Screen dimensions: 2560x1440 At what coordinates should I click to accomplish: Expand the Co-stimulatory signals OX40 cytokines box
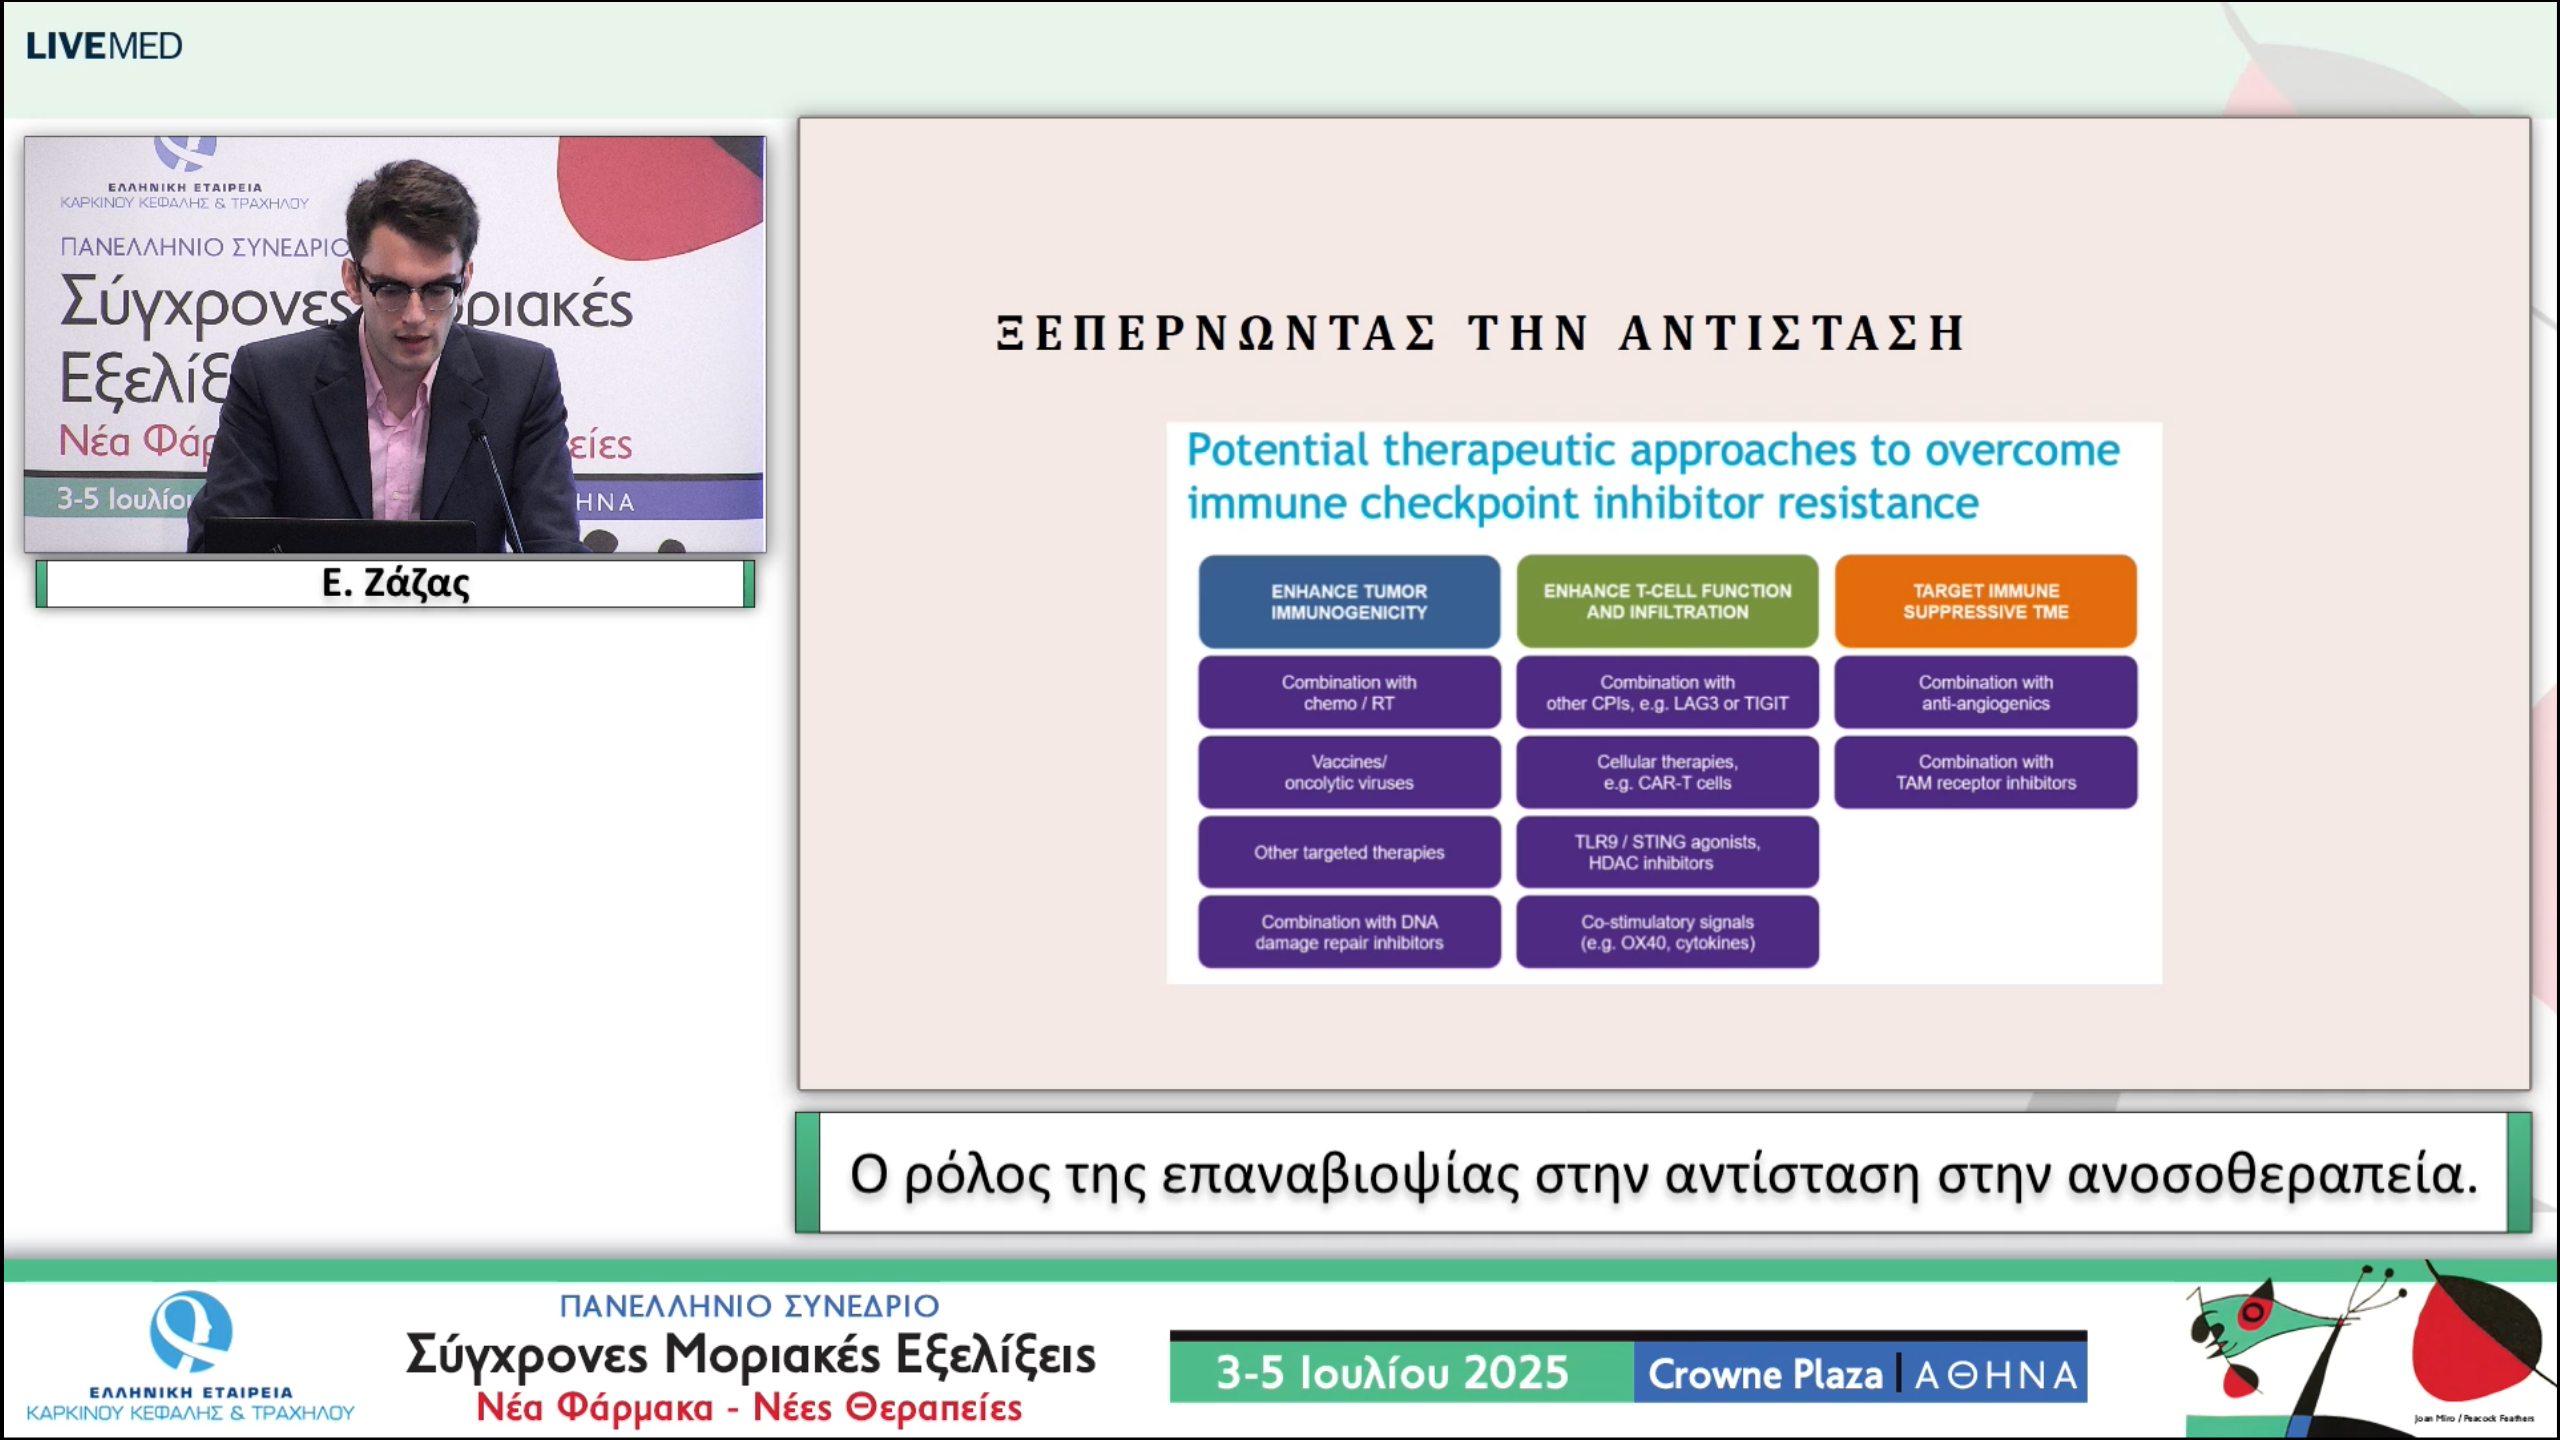point(1667,932)
